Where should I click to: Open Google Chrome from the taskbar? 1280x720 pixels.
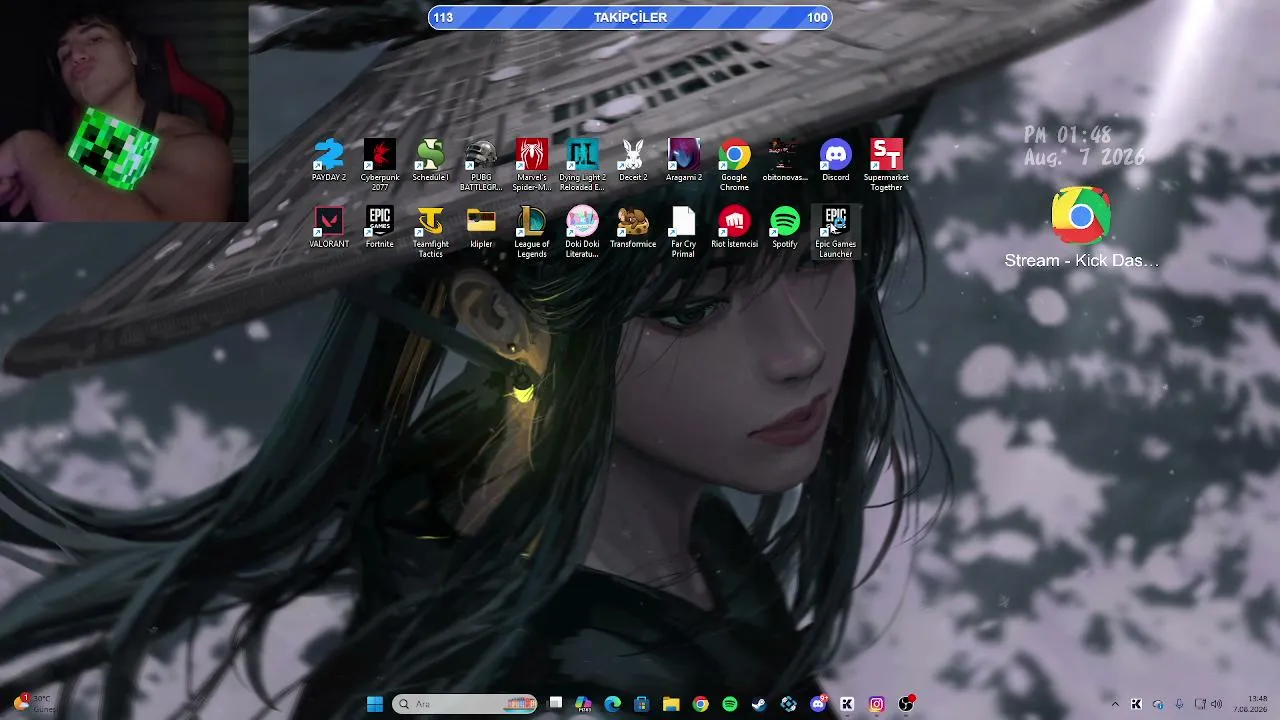tap(701, 704)
